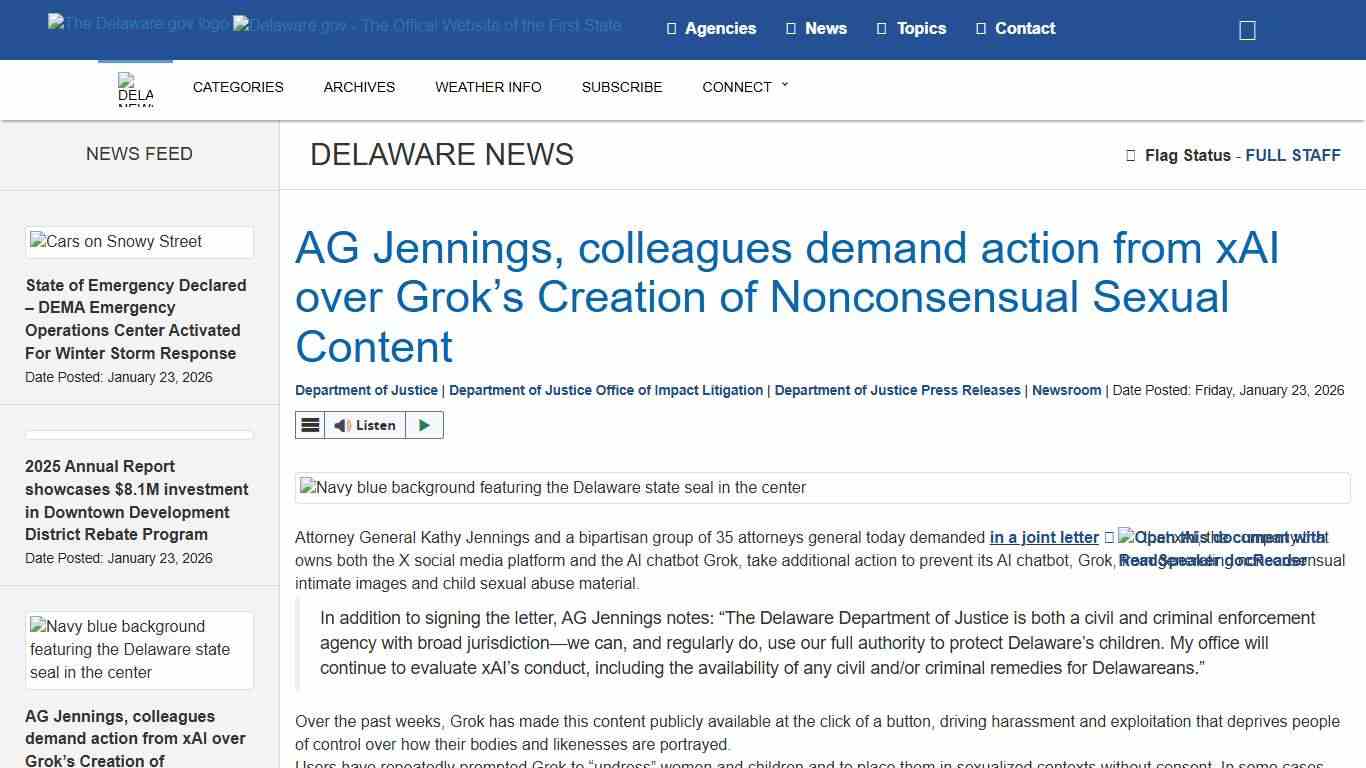Open the search magnifier icon
The image size is (1366, 768).
pyautogui.click(x=1246, y=29)
